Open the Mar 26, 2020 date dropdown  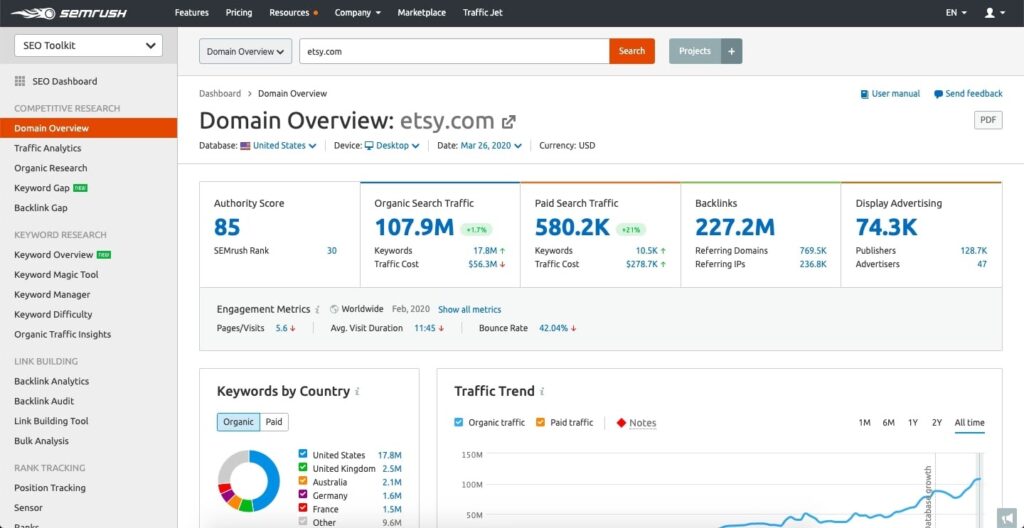click(491, 146)
